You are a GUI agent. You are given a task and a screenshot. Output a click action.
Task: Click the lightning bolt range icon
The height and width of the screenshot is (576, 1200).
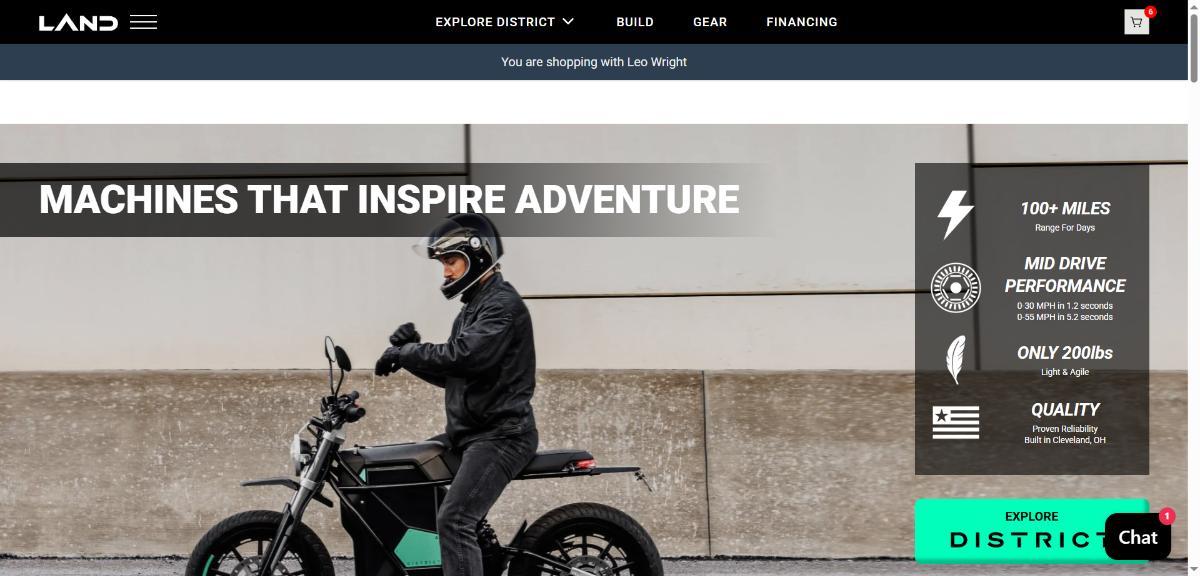[955, 214]
